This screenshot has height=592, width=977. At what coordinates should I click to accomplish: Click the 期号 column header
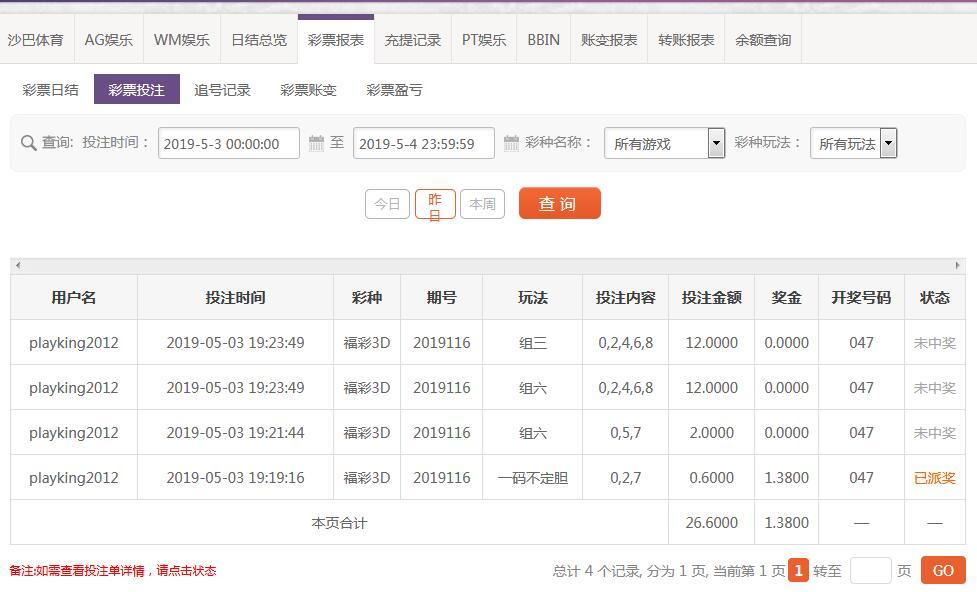441,297
